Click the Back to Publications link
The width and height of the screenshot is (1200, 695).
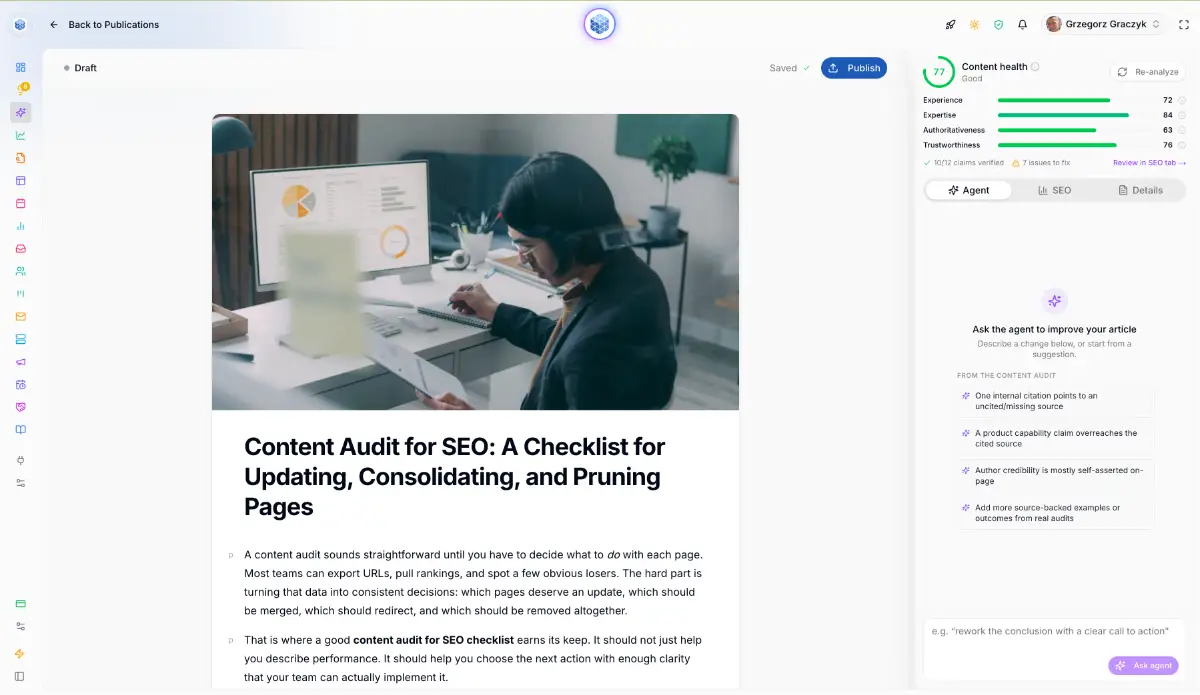point(104,24)
